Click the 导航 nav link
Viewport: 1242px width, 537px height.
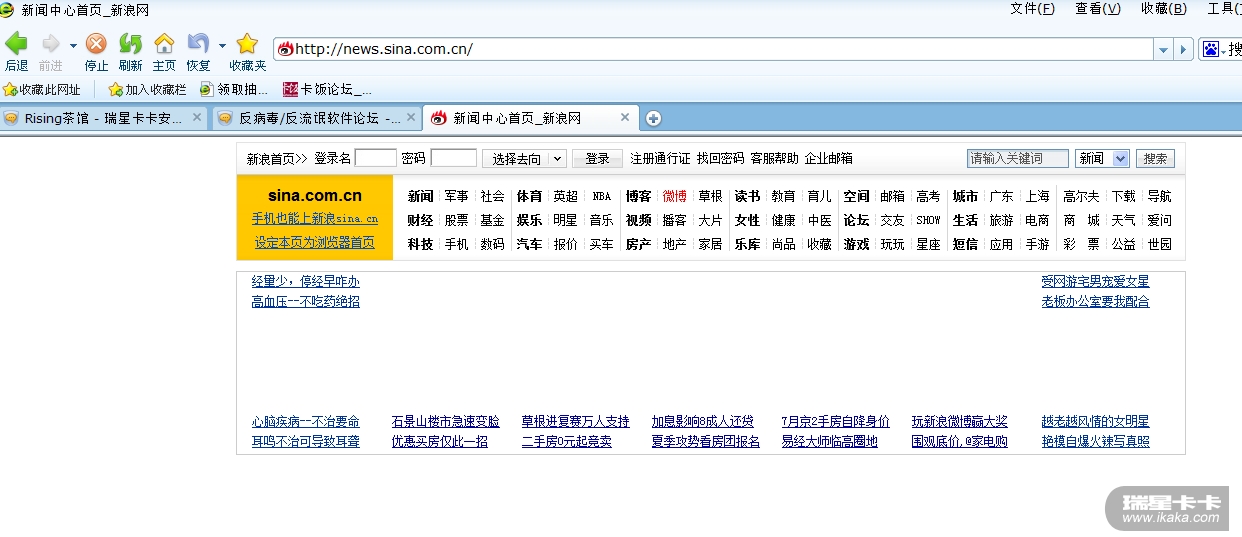coord(1159,196)
